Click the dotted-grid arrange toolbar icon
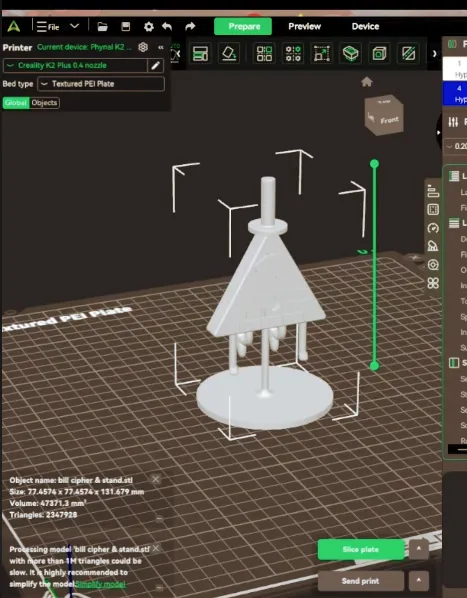This screenshot has height=598, width=467. pyautogui.click(x=293, y=53)
